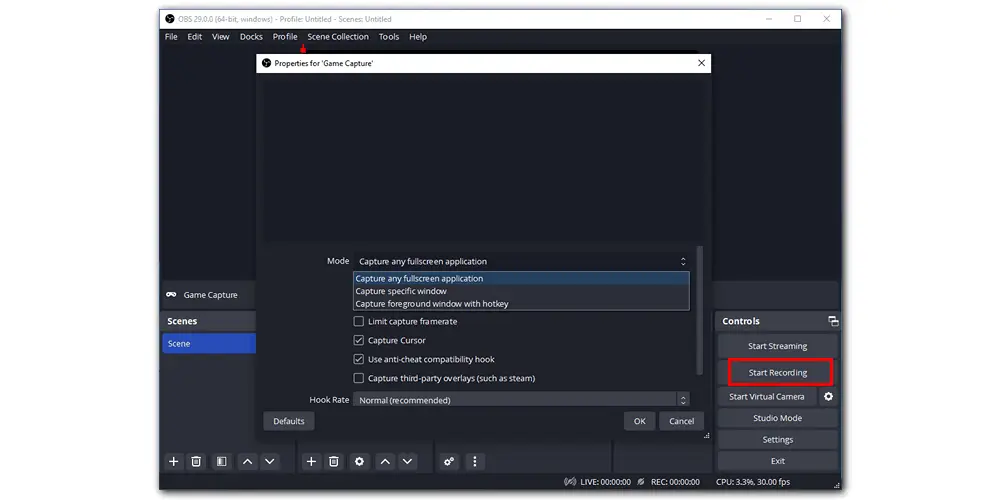This screenshot has width=1000, height=500.
Task: Move the scene down with the Scenes down arrow
Action: click(x=270, y=461)
